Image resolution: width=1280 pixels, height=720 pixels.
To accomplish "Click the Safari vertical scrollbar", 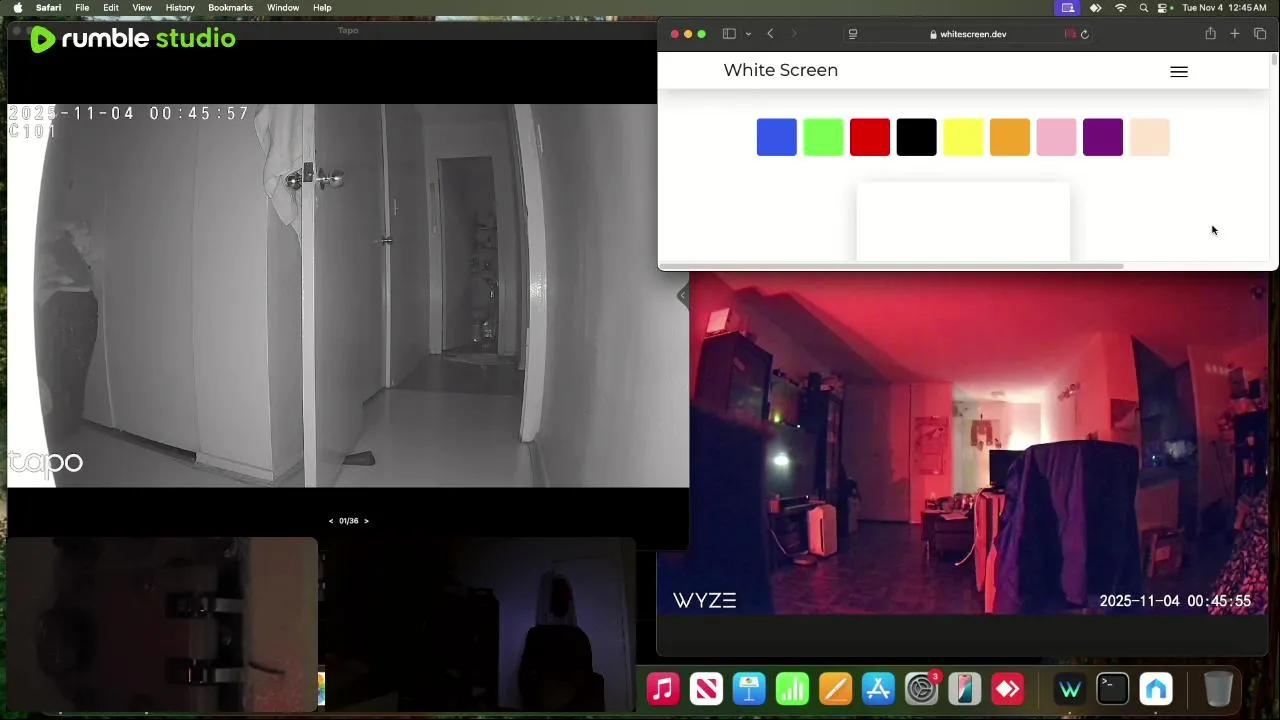I will pos(1274,60).
